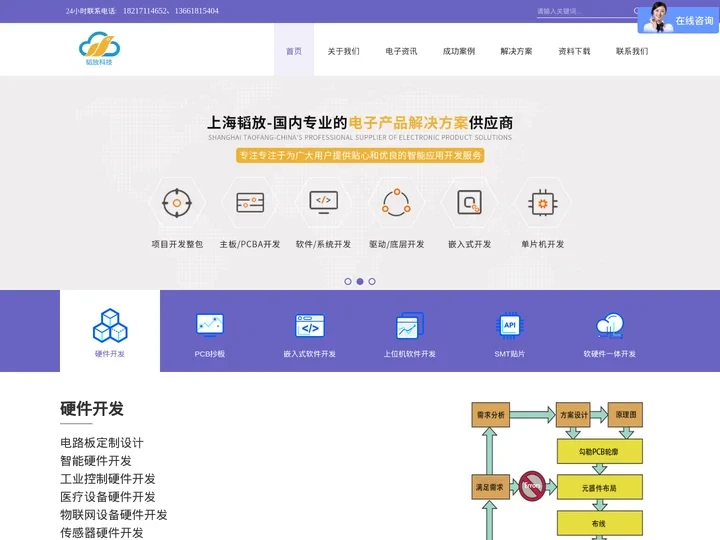Select the active second carousel dot
This screenshot has height=540, width=720.
[360, 281]
